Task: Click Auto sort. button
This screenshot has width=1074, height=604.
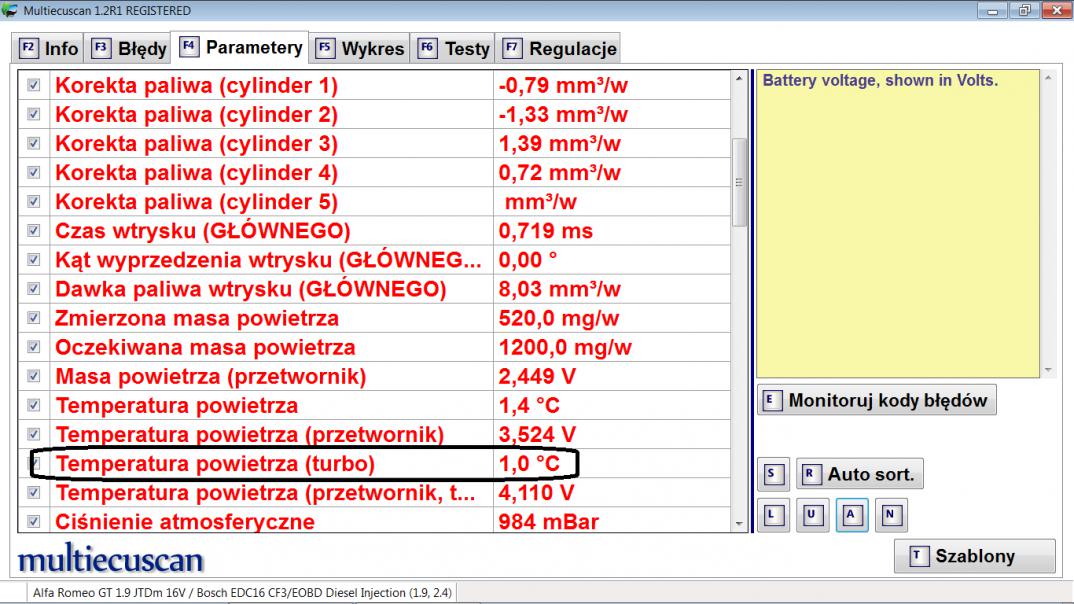Action: pos(859,474)
